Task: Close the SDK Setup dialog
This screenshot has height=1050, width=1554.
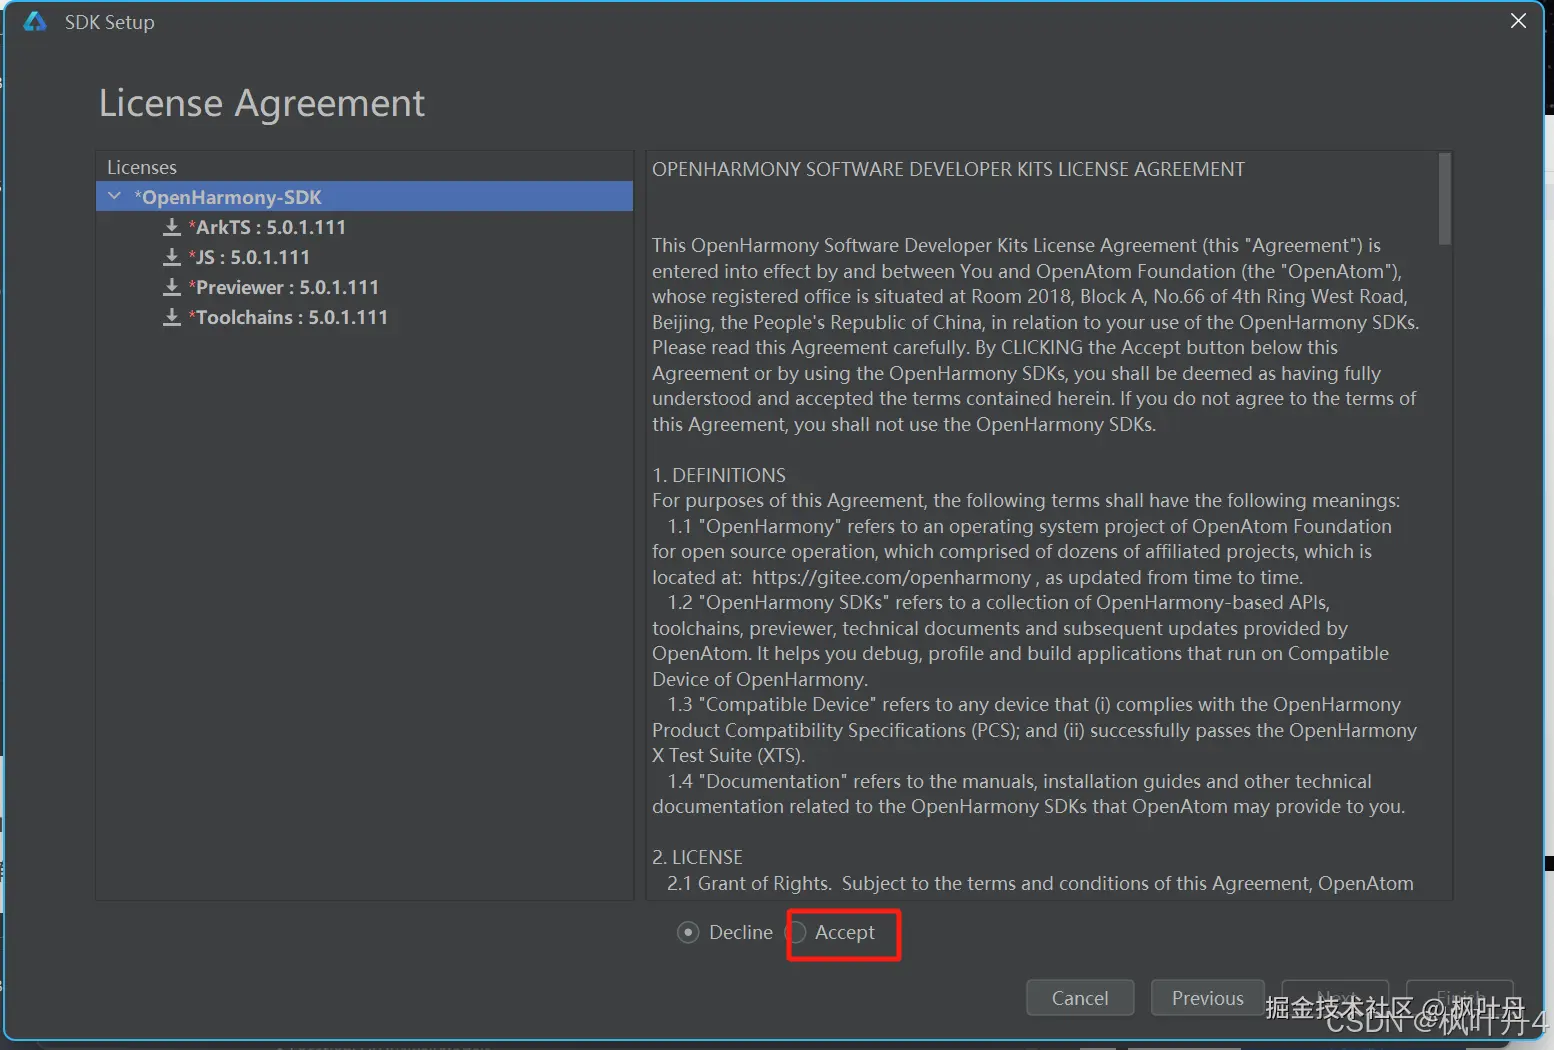Action: pyautogui.click(x=1518, y=21)
